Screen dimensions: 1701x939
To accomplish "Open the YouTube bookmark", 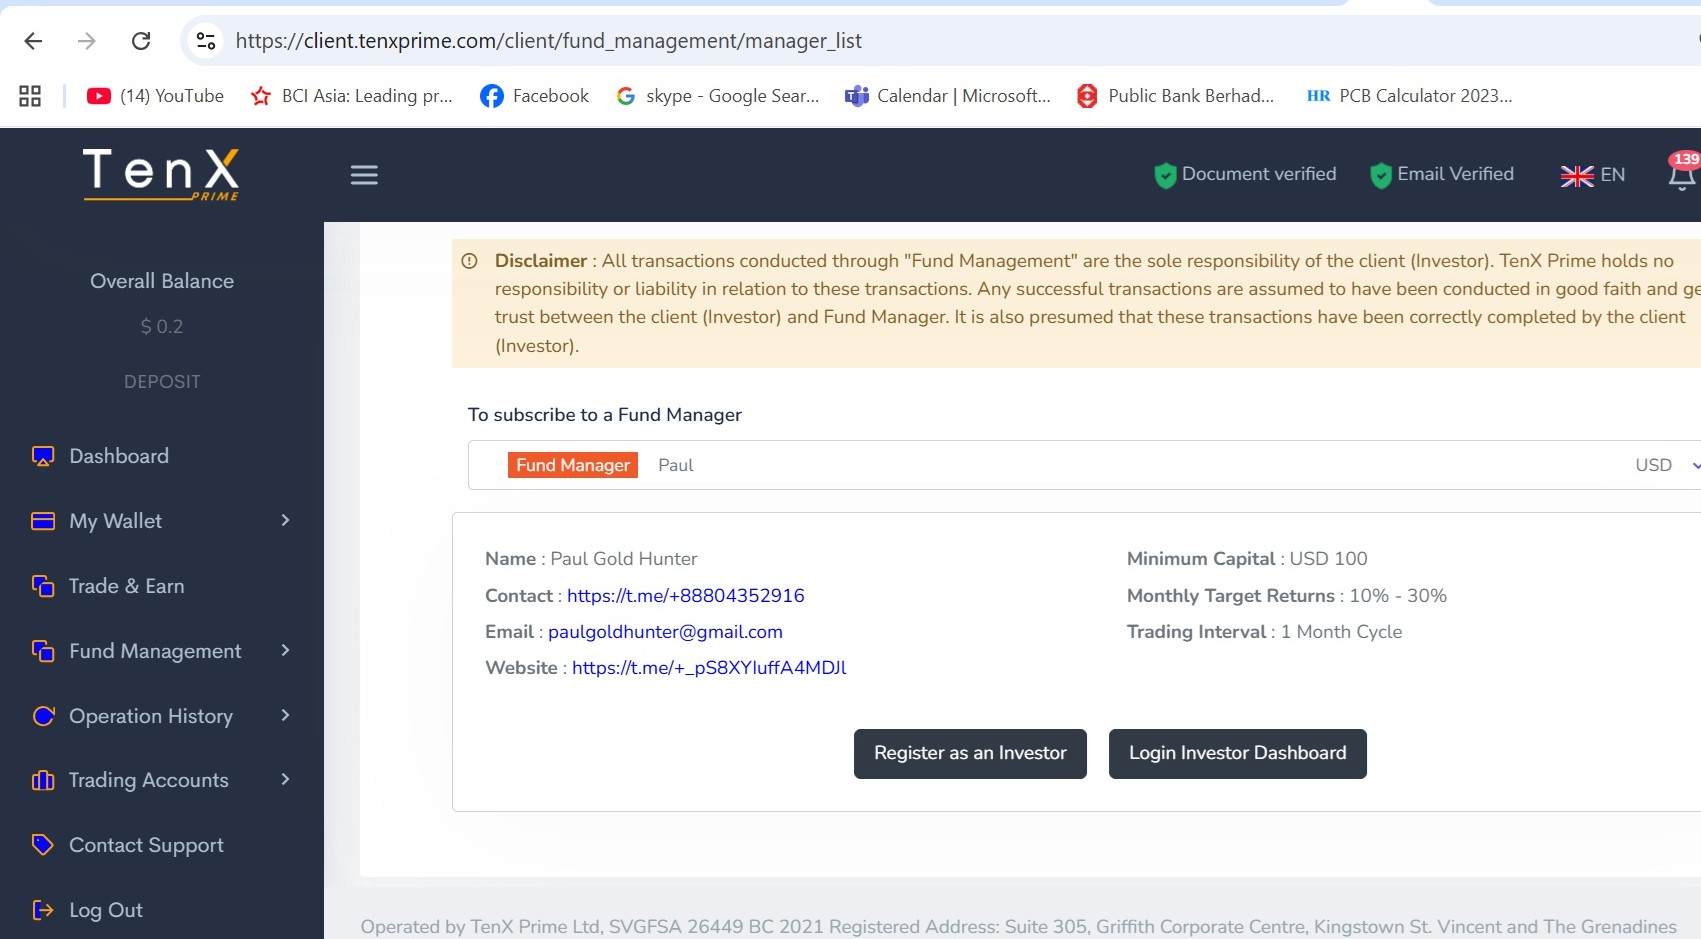I will tap(155, 96).
